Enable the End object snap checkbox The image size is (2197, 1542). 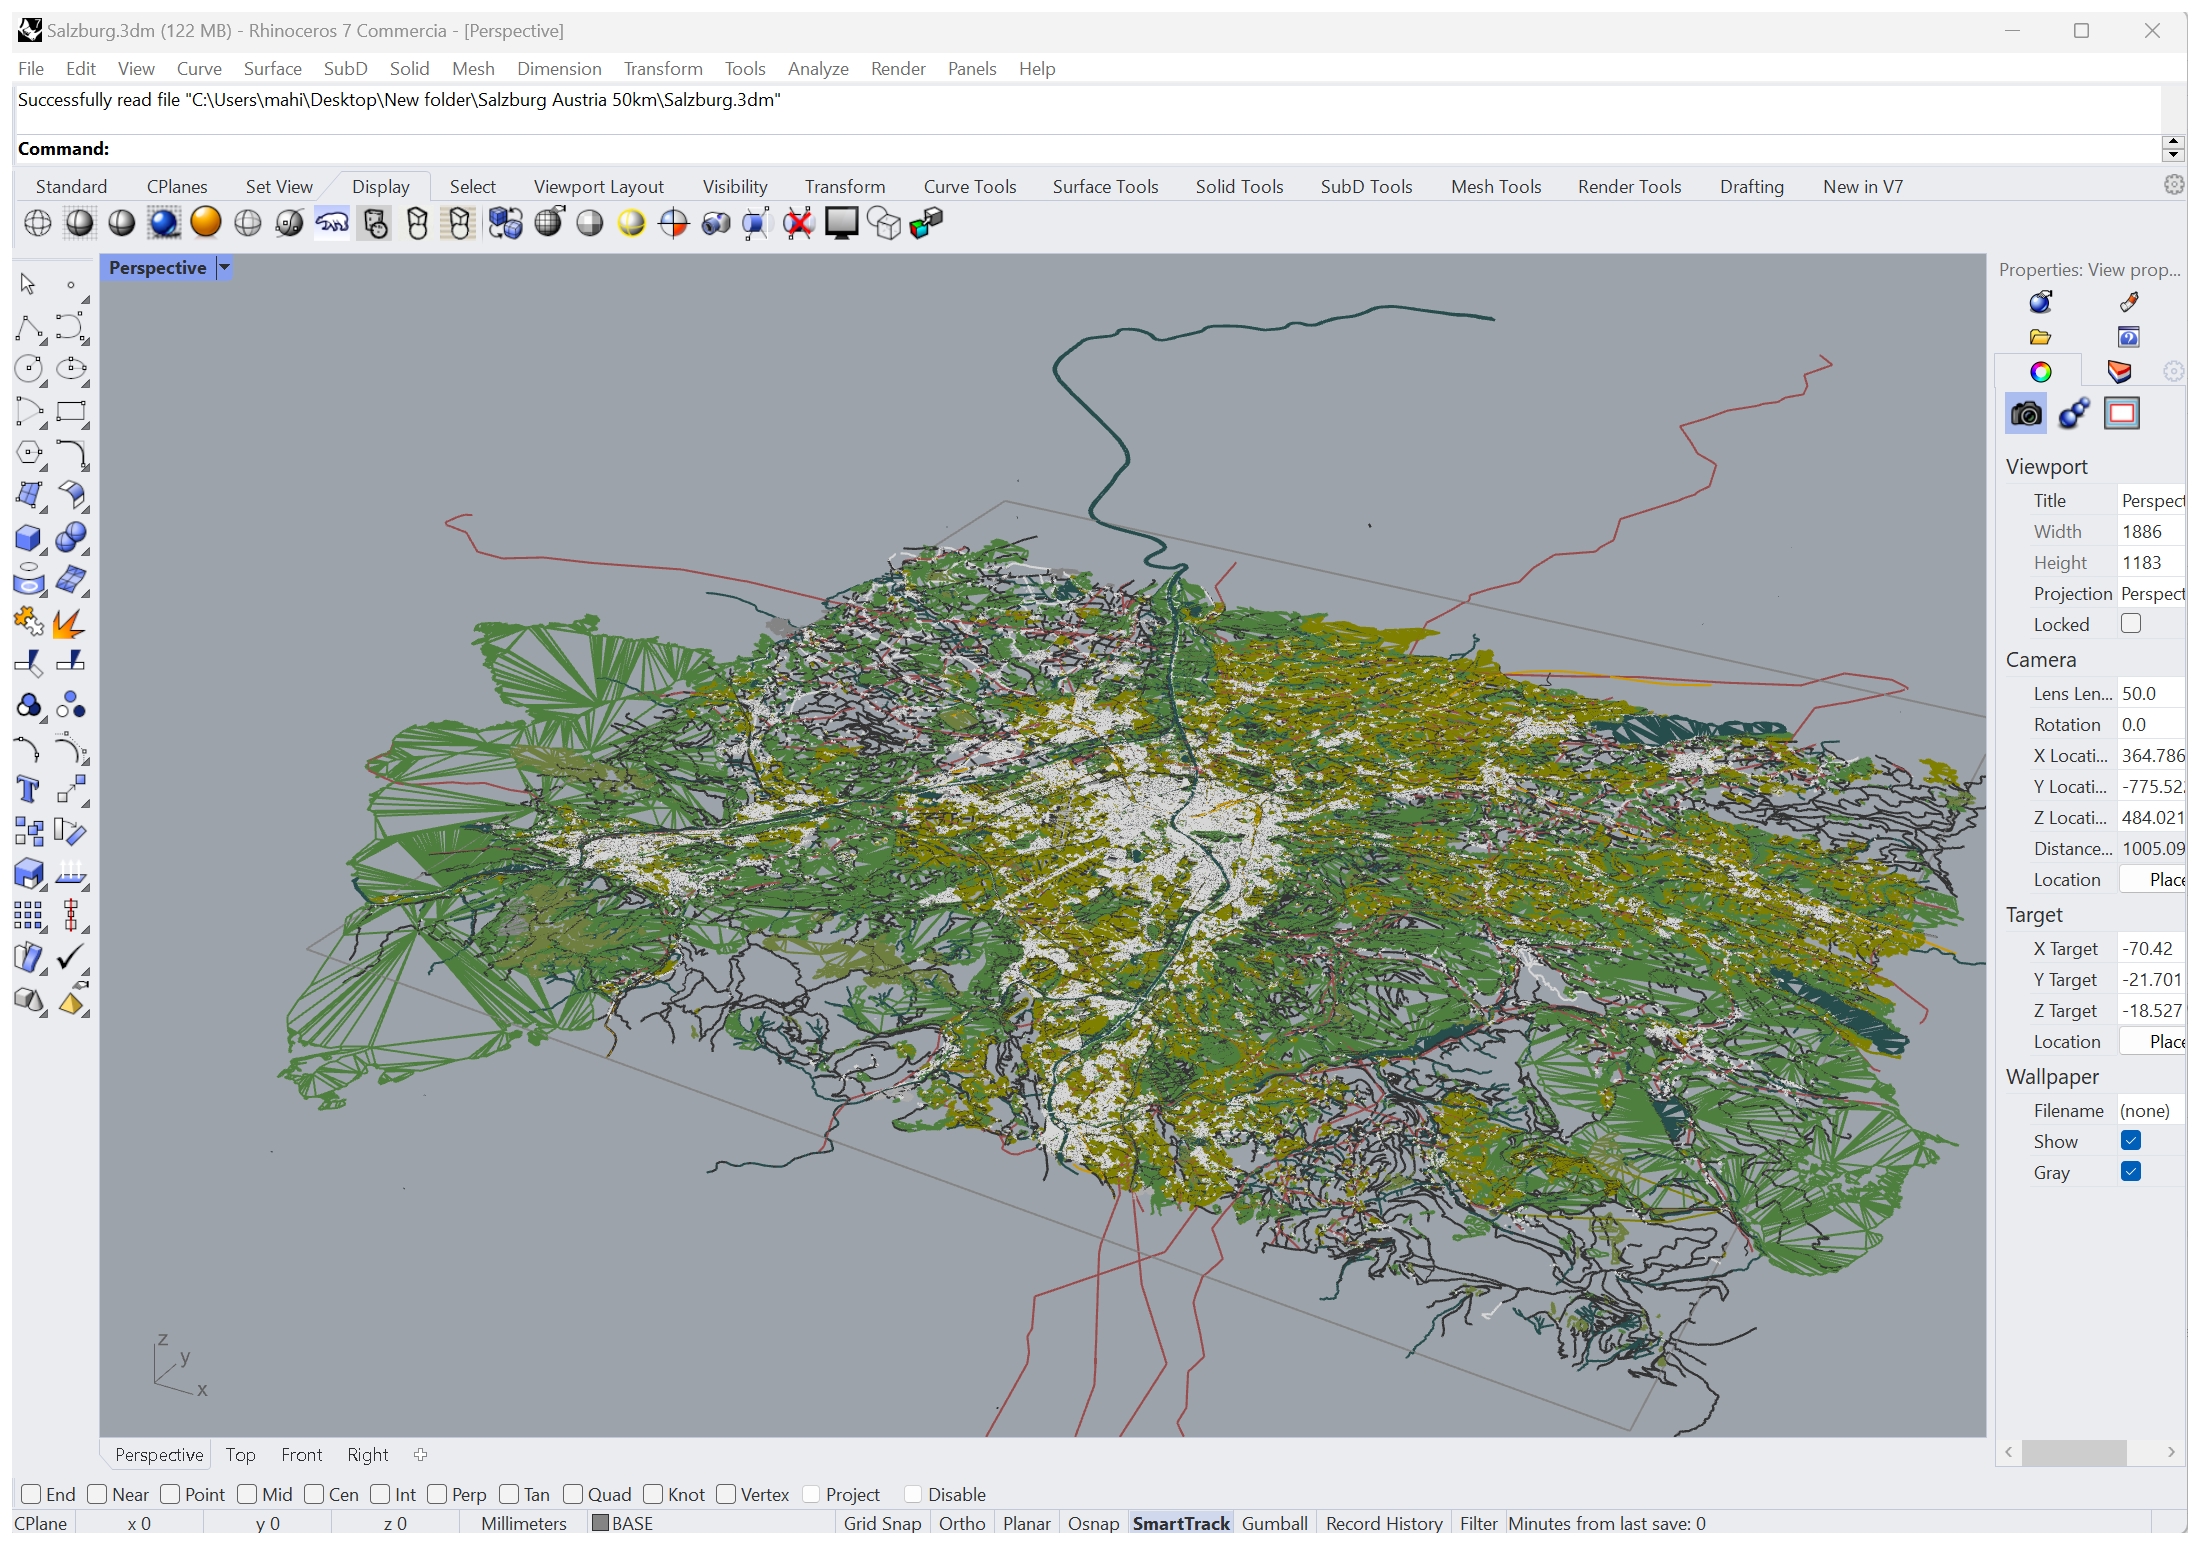pos(32,1494)
